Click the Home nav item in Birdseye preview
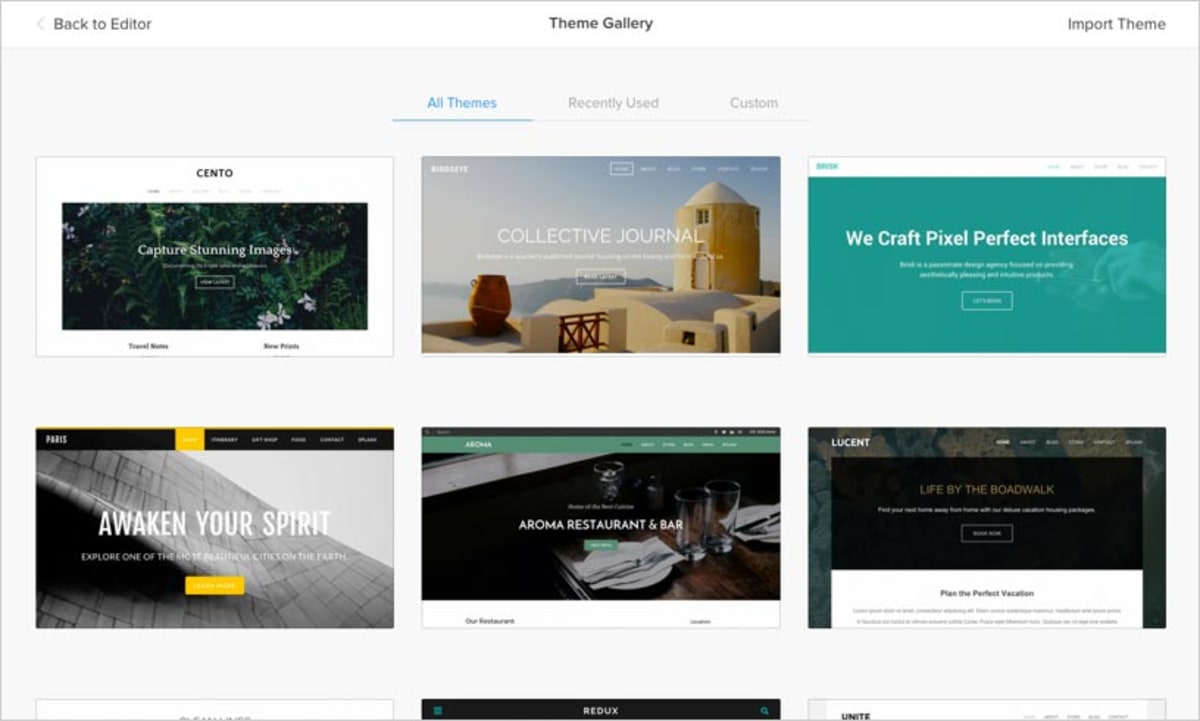This screenshot has width=1200, height=721. pyautogui.click(x=622, y=169)
